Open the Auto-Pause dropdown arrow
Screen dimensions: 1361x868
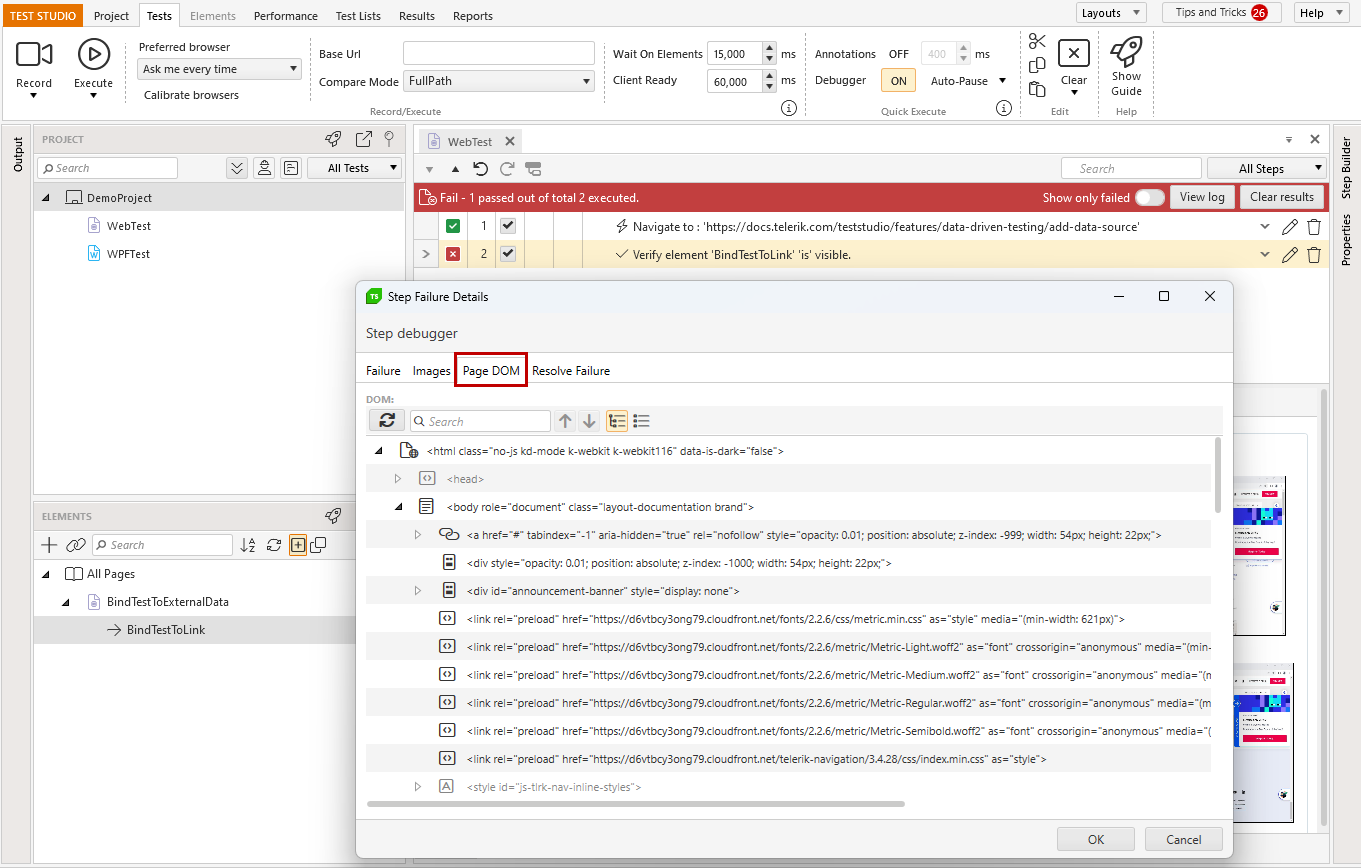[1003, 81]
